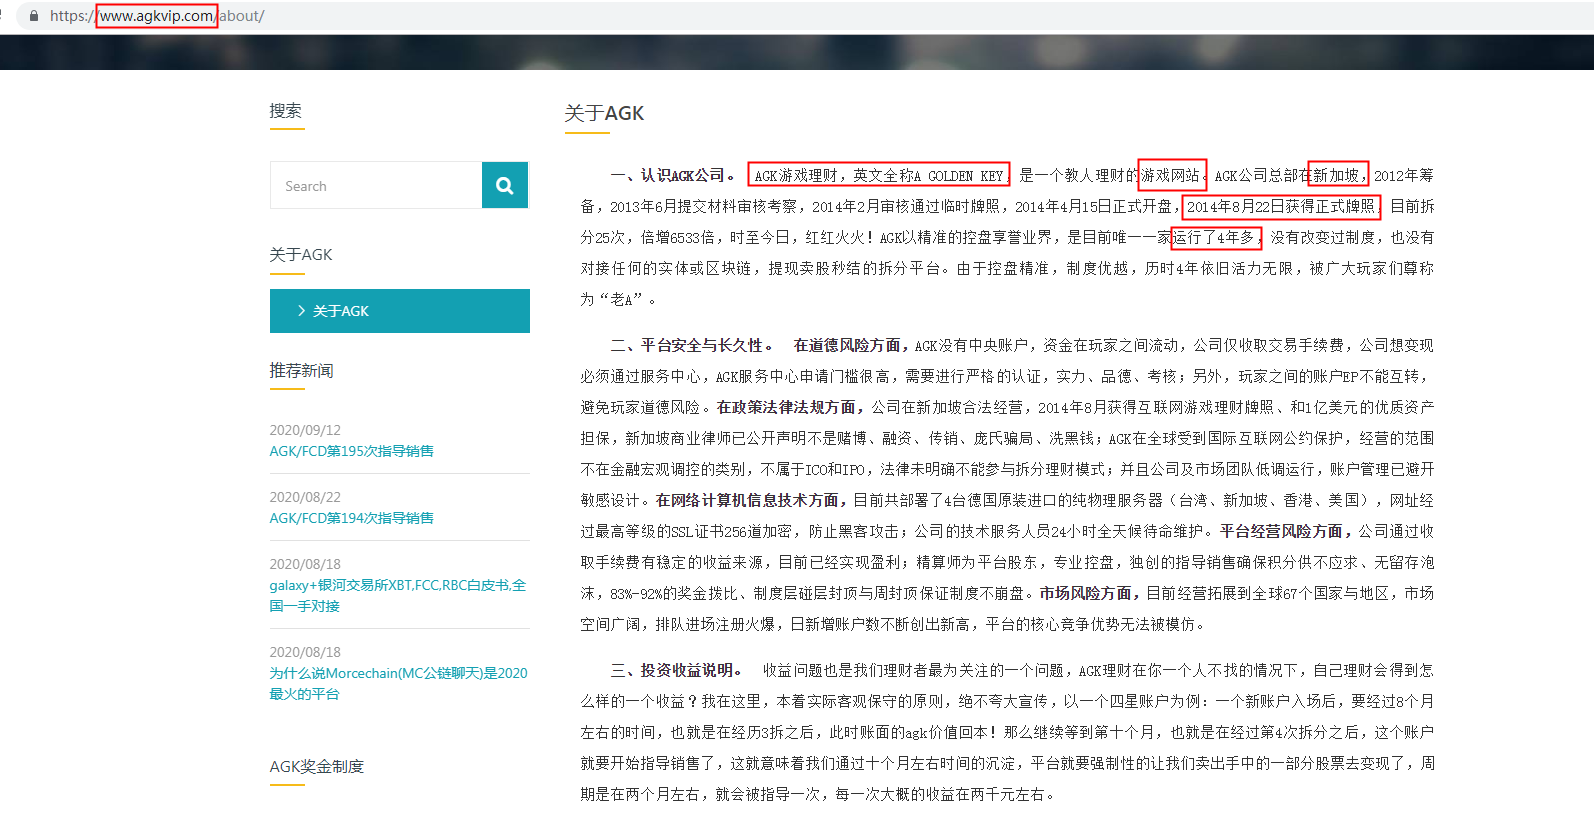Click the text 2014年8月22日获得正式牌照
The height and width of the screenshot is (816, 1594).
point(1281,207)
